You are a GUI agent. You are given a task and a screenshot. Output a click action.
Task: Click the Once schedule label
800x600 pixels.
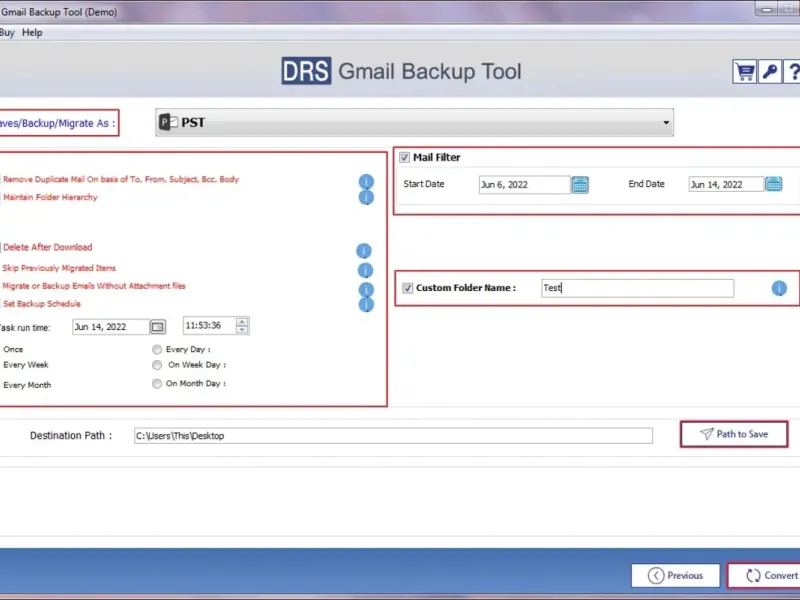coord(13,349)
